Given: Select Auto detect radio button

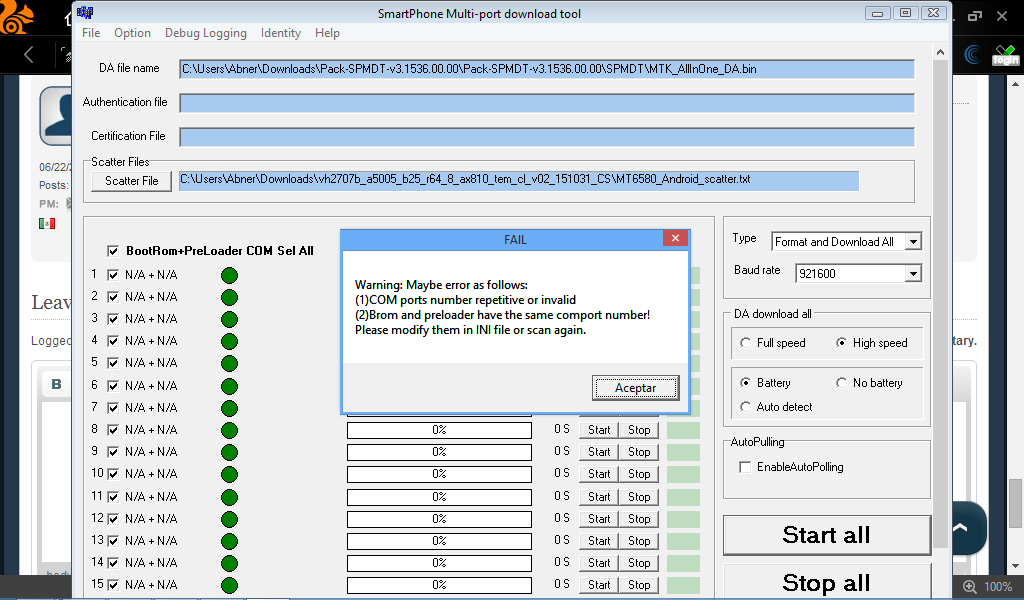Looking at the screenshot, I should (x=745, y=407).
